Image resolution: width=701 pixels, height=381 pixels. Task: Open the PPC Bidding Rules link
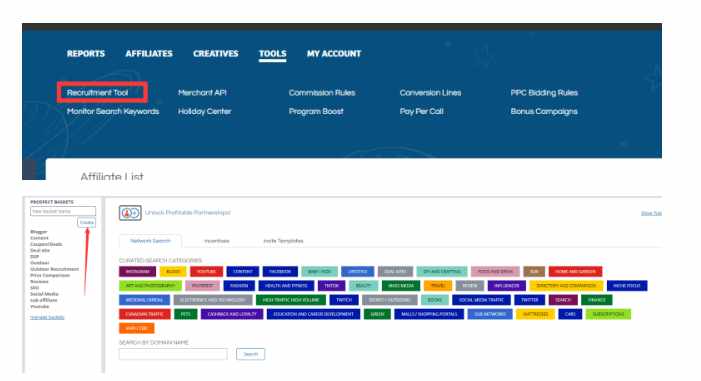[544, 93]
